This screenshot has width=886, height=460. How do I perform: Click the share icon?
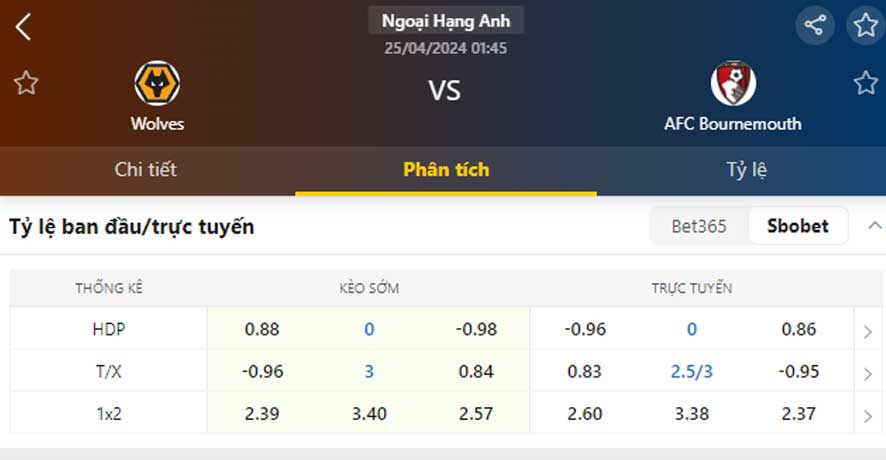pyautogui.click(x=815, y=26)
